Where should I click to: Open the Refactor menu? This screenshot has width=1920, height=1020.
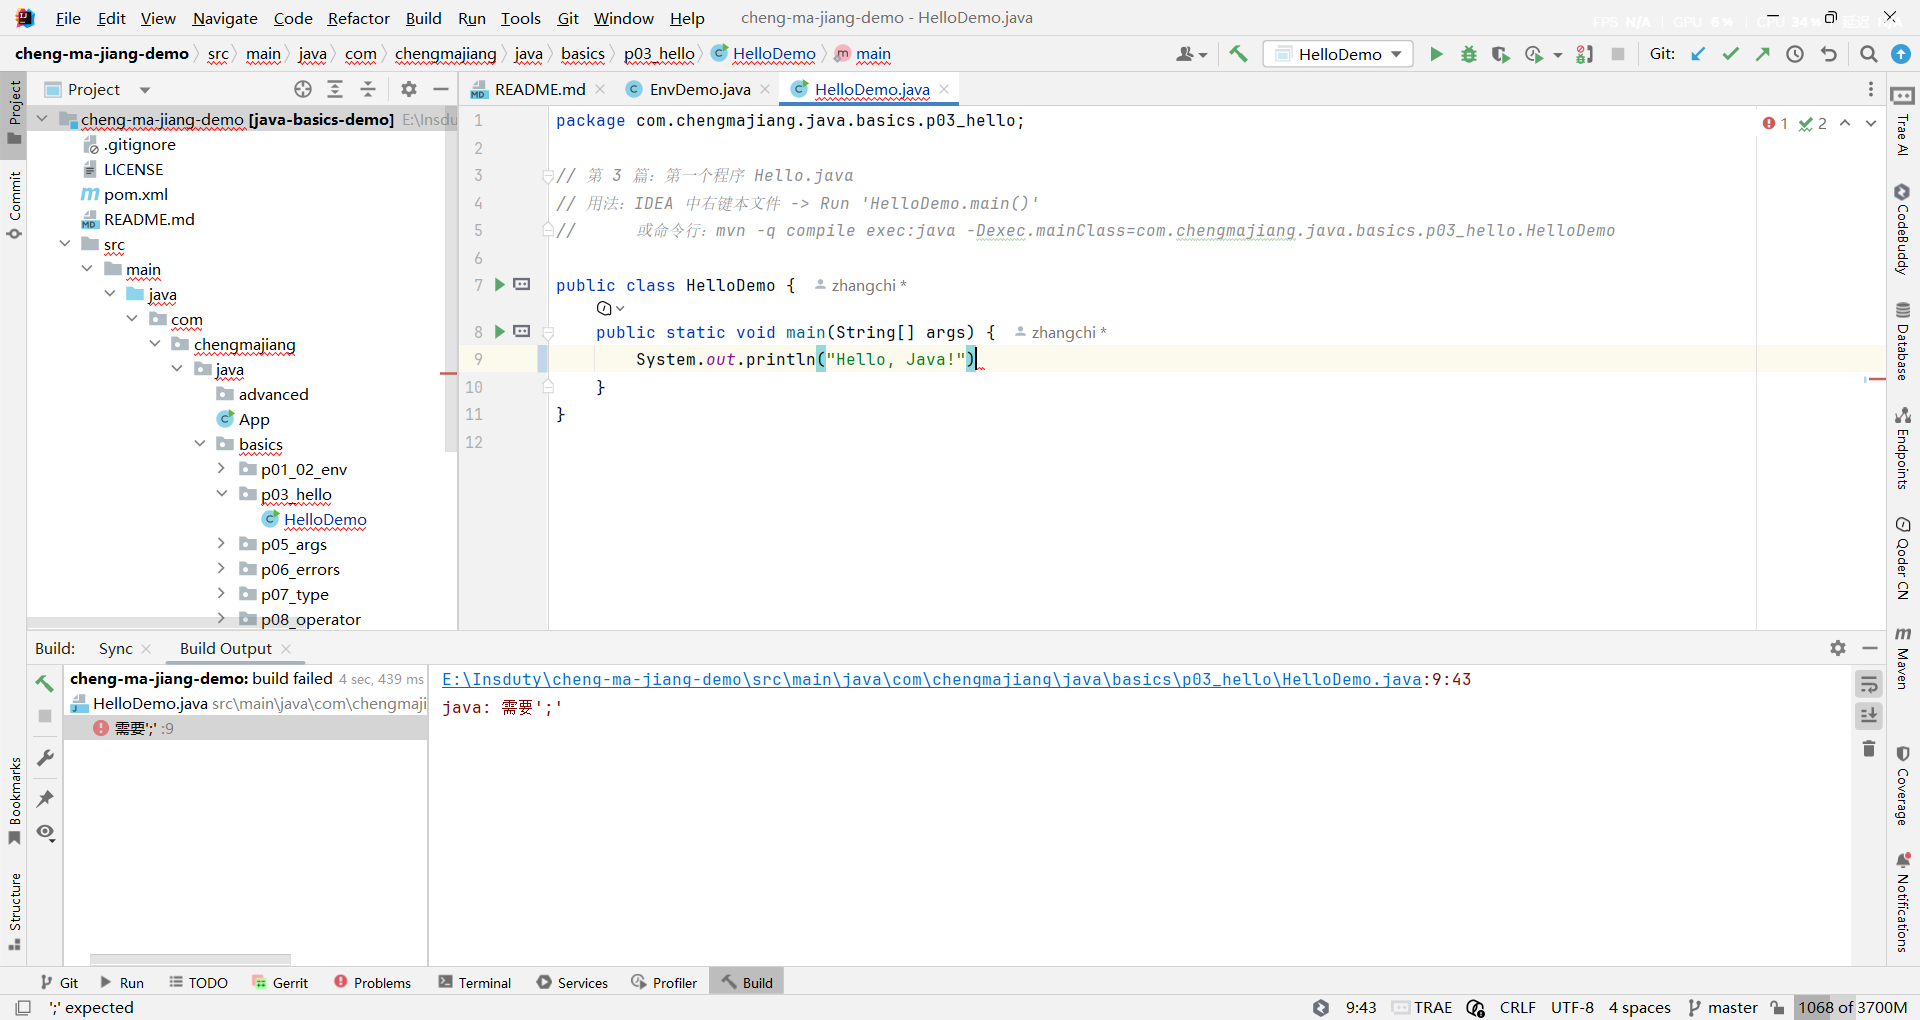coord(358,18)
